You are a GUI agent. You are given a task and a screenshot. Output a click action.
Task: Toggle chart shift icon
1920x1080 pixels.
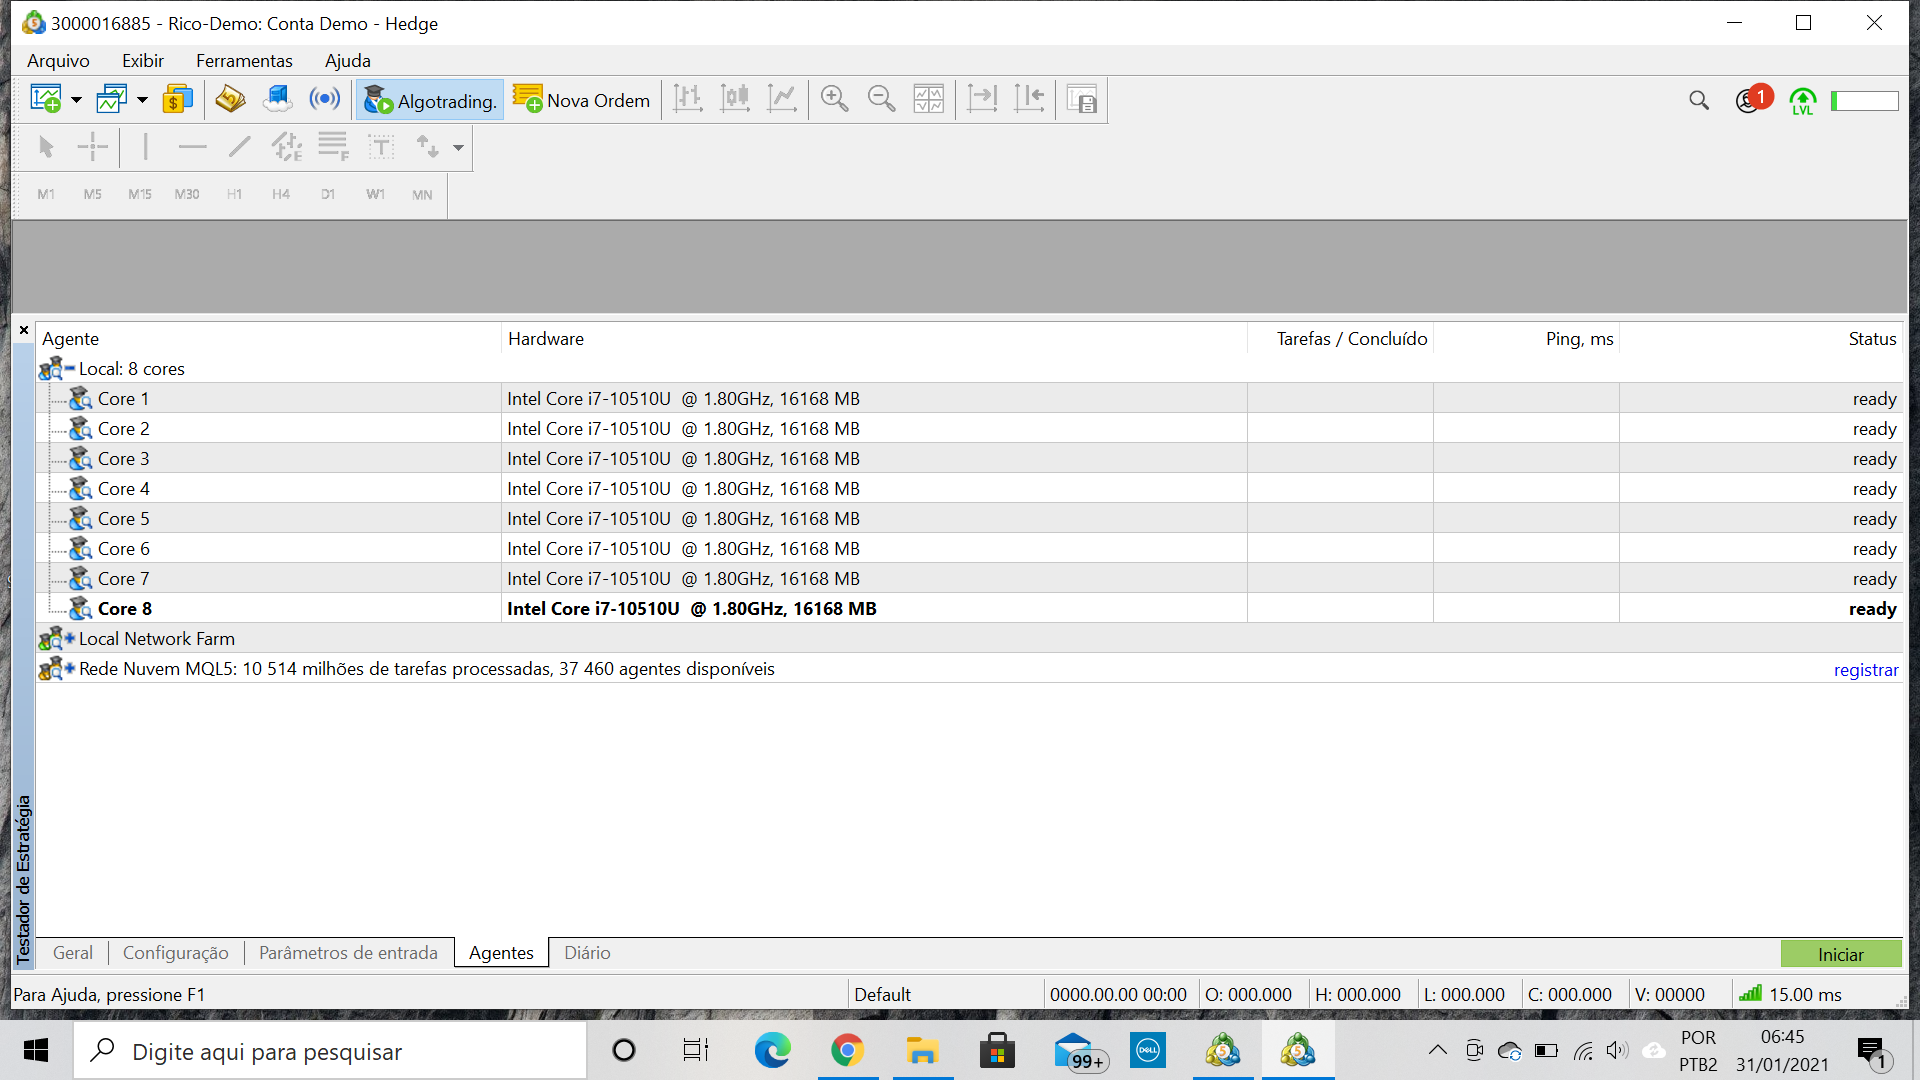tap(1029, 99)
